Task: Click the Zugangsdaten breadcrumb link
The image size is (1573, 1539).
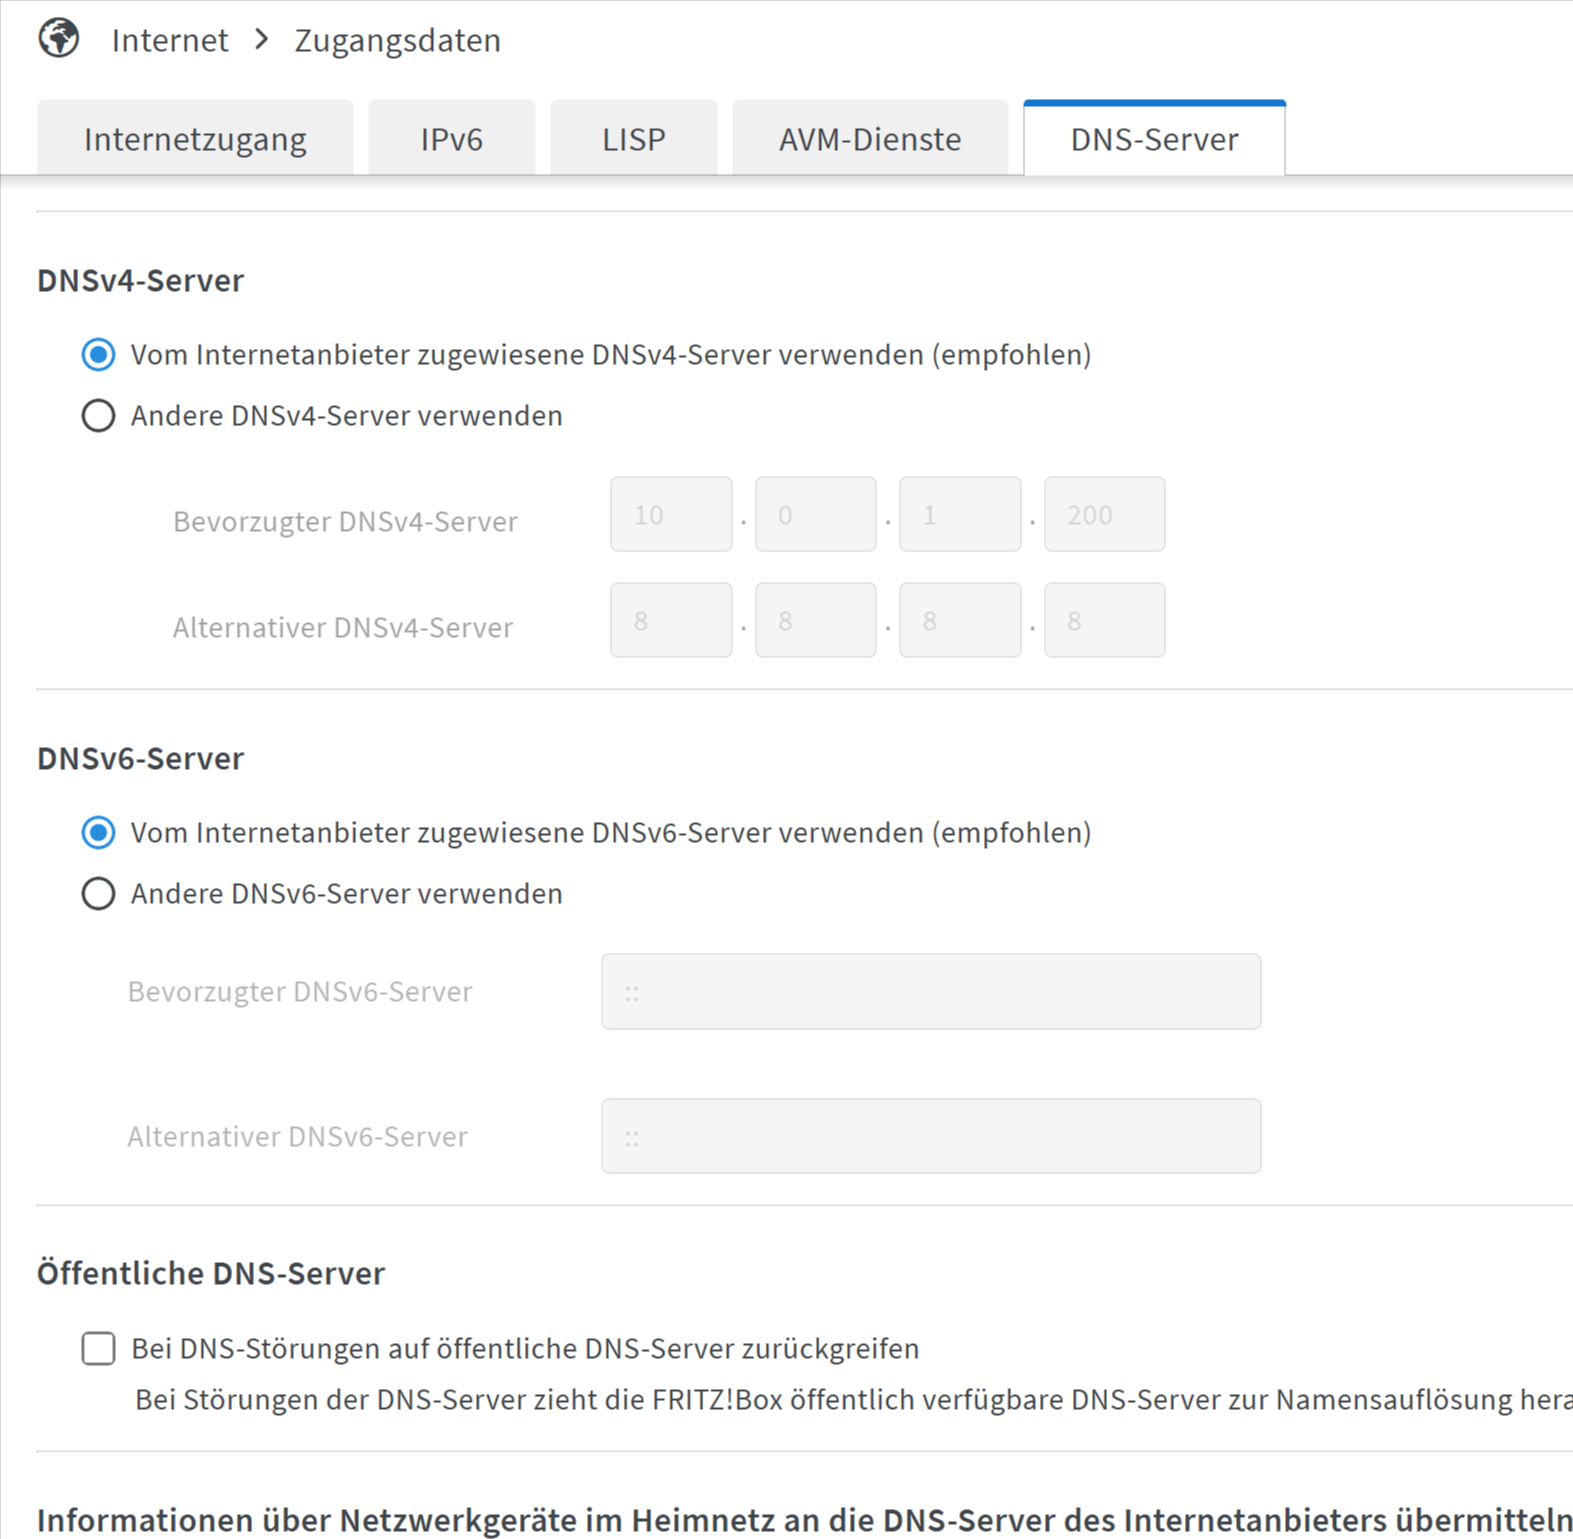Action: (x=397, y=40)
